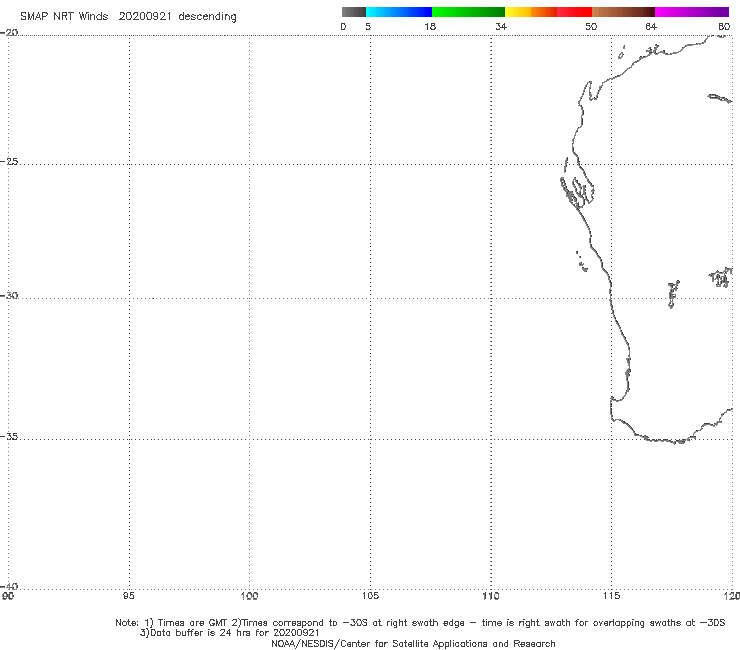Click the small island outlines offshore near -29

click(x=581, y=261)
